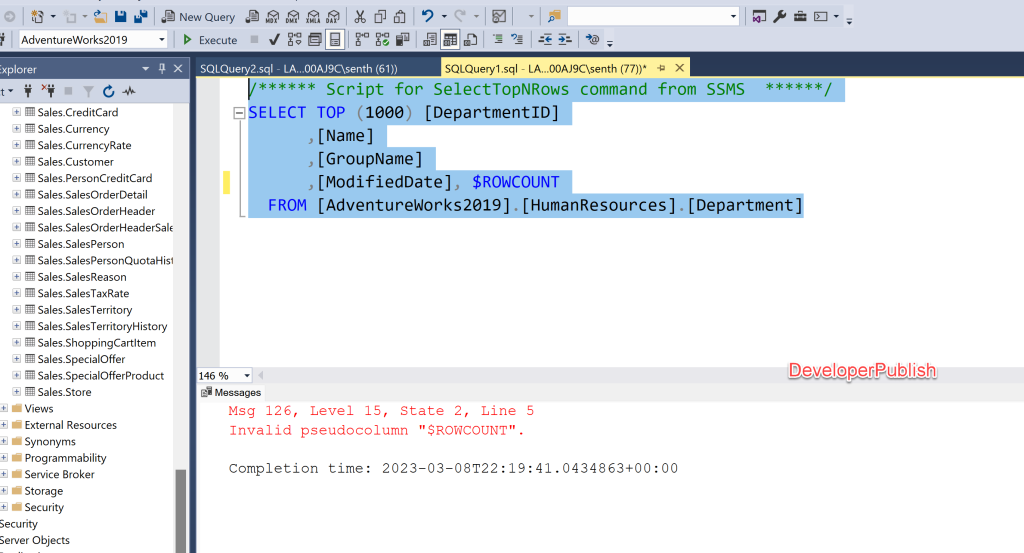
Task: Click the Undo arrow icon
Action: (x=428, y=16)
